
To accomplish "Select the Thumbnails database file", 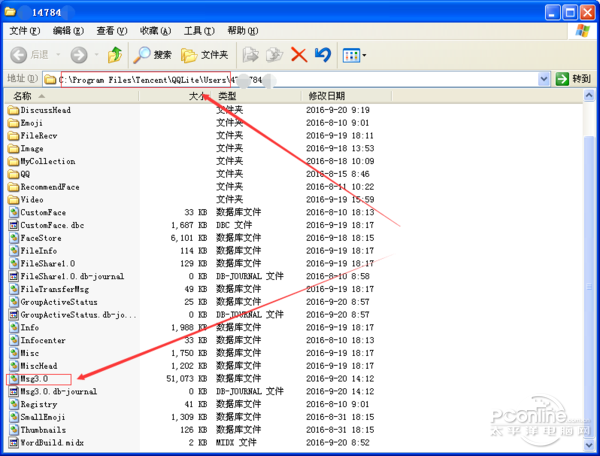I will click(x=42, y=429).
